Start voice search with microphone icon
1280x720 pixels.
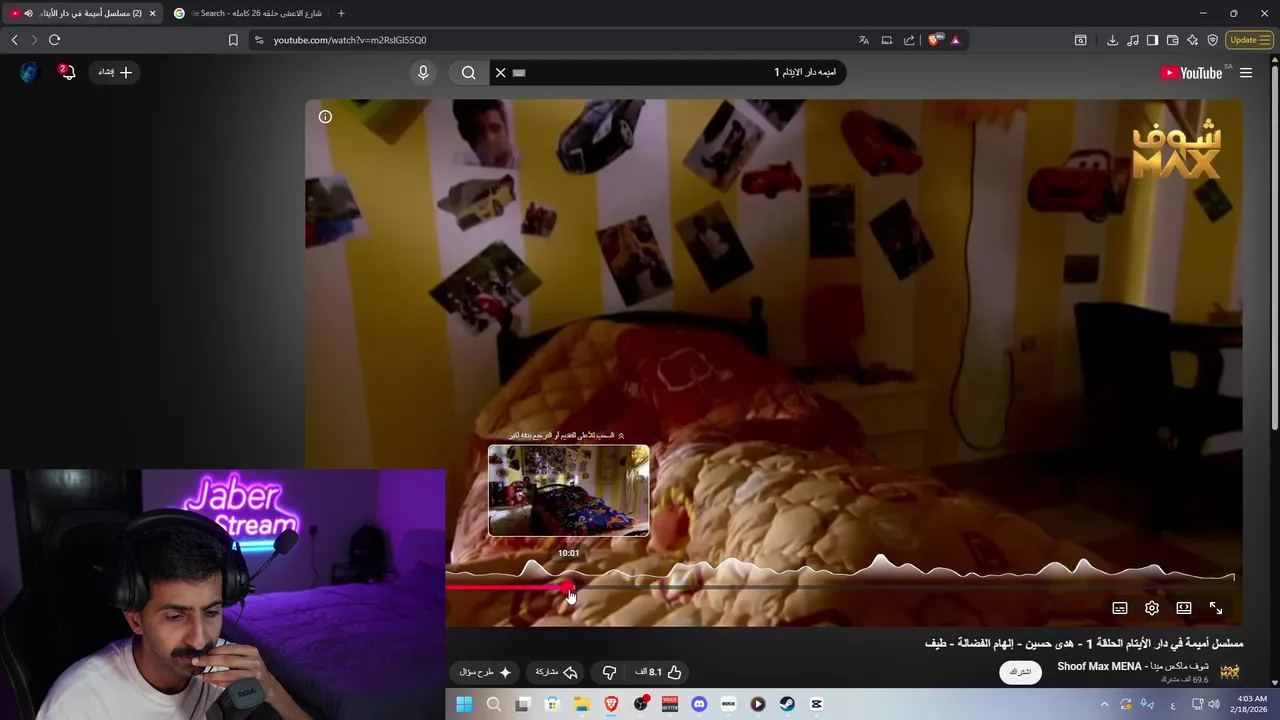(423, 72)
